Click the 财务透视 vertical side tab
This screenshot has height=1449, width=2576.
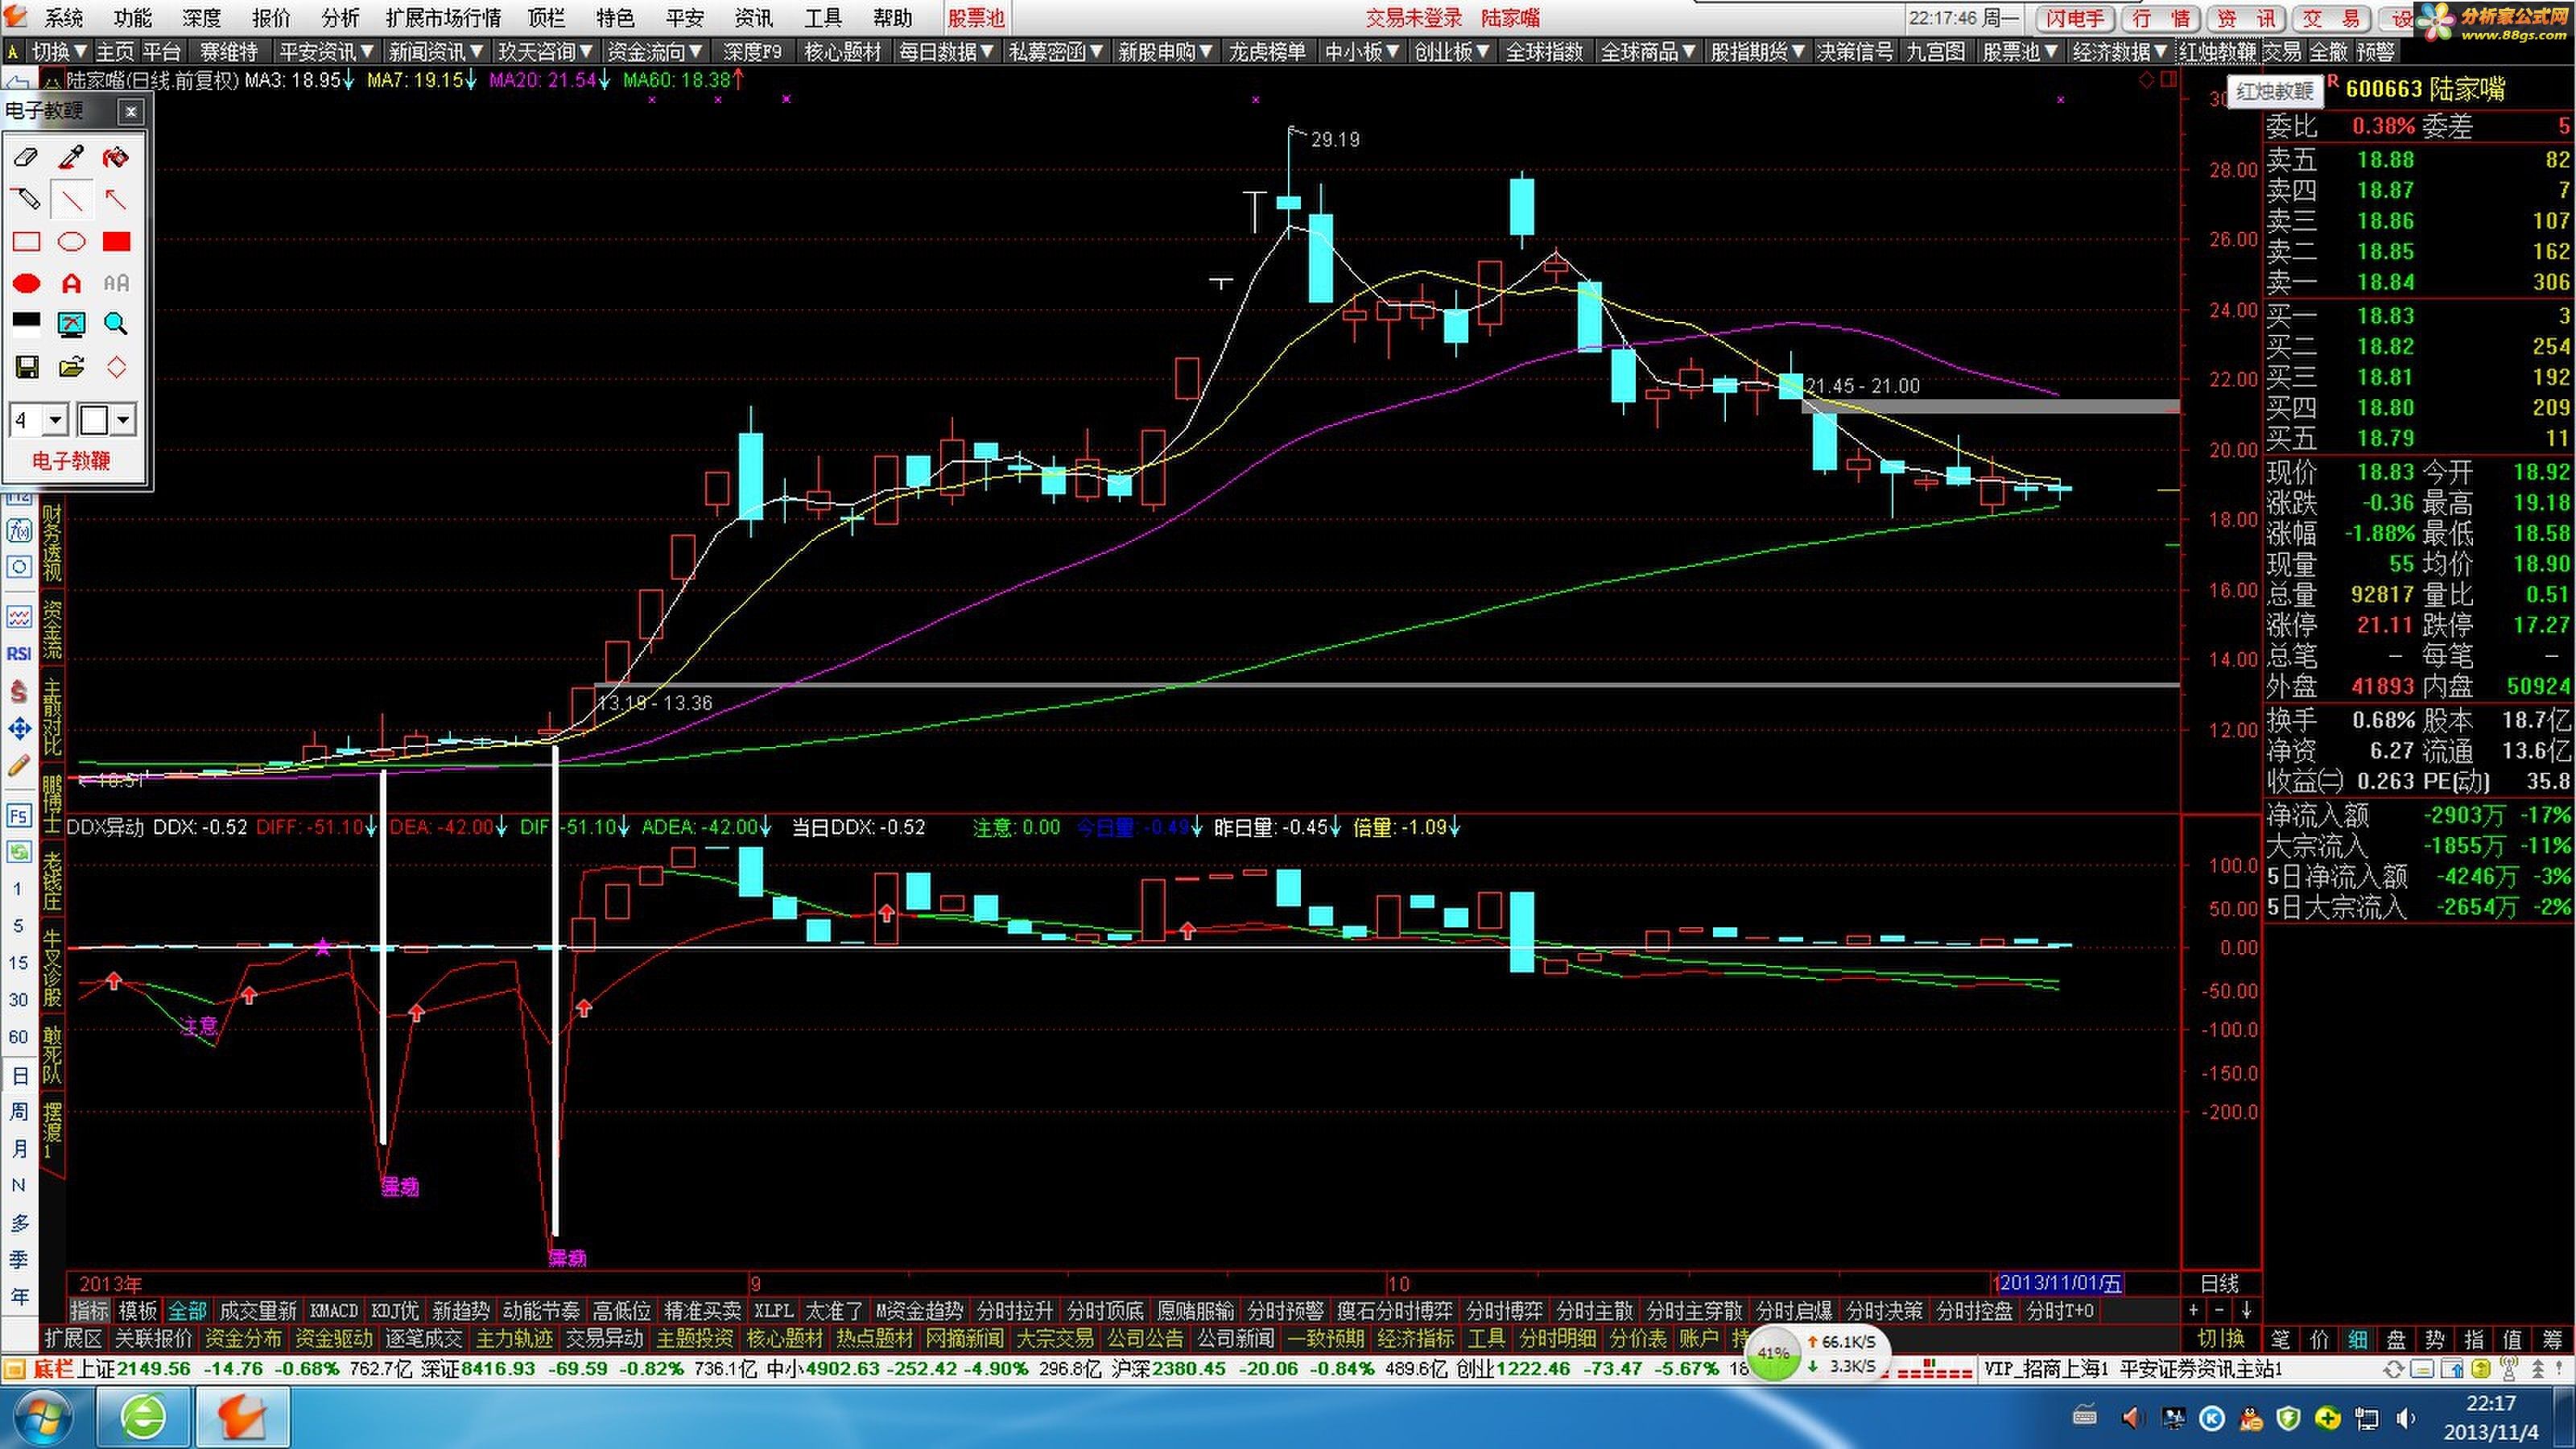pos(52,543)
